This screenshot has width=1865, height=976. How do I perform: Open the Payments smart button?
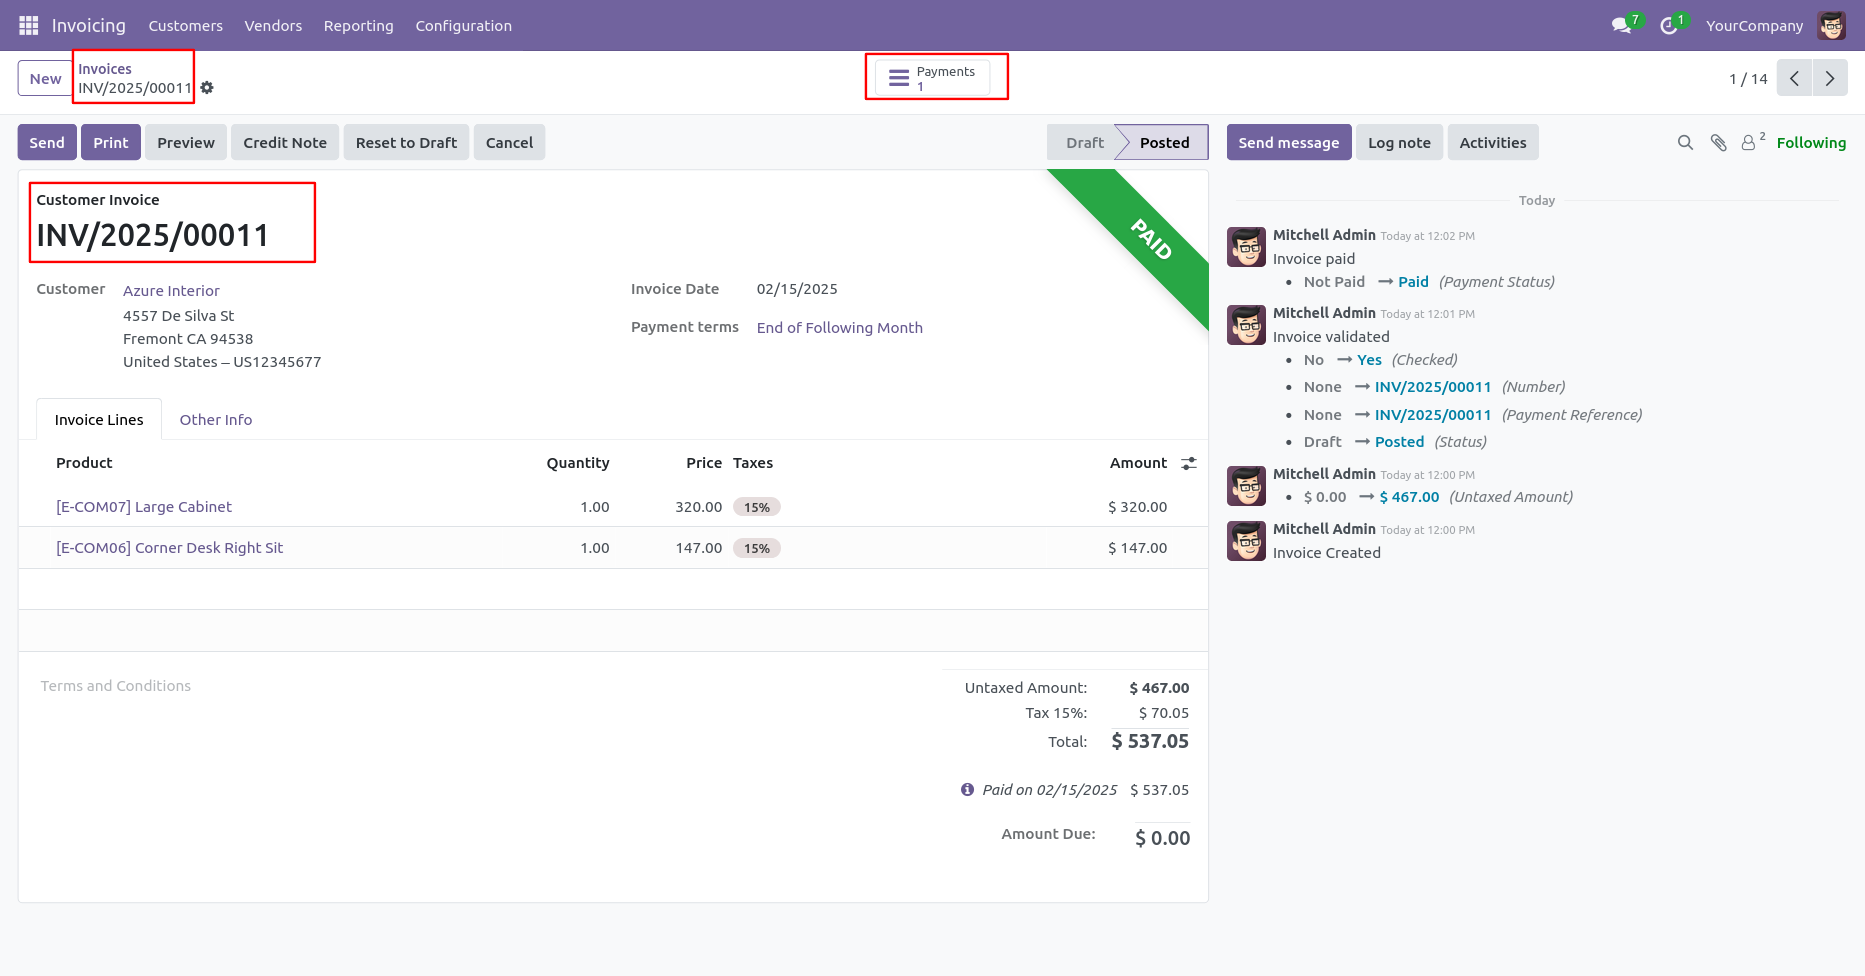pyautogui.click(x=933, y=78)
